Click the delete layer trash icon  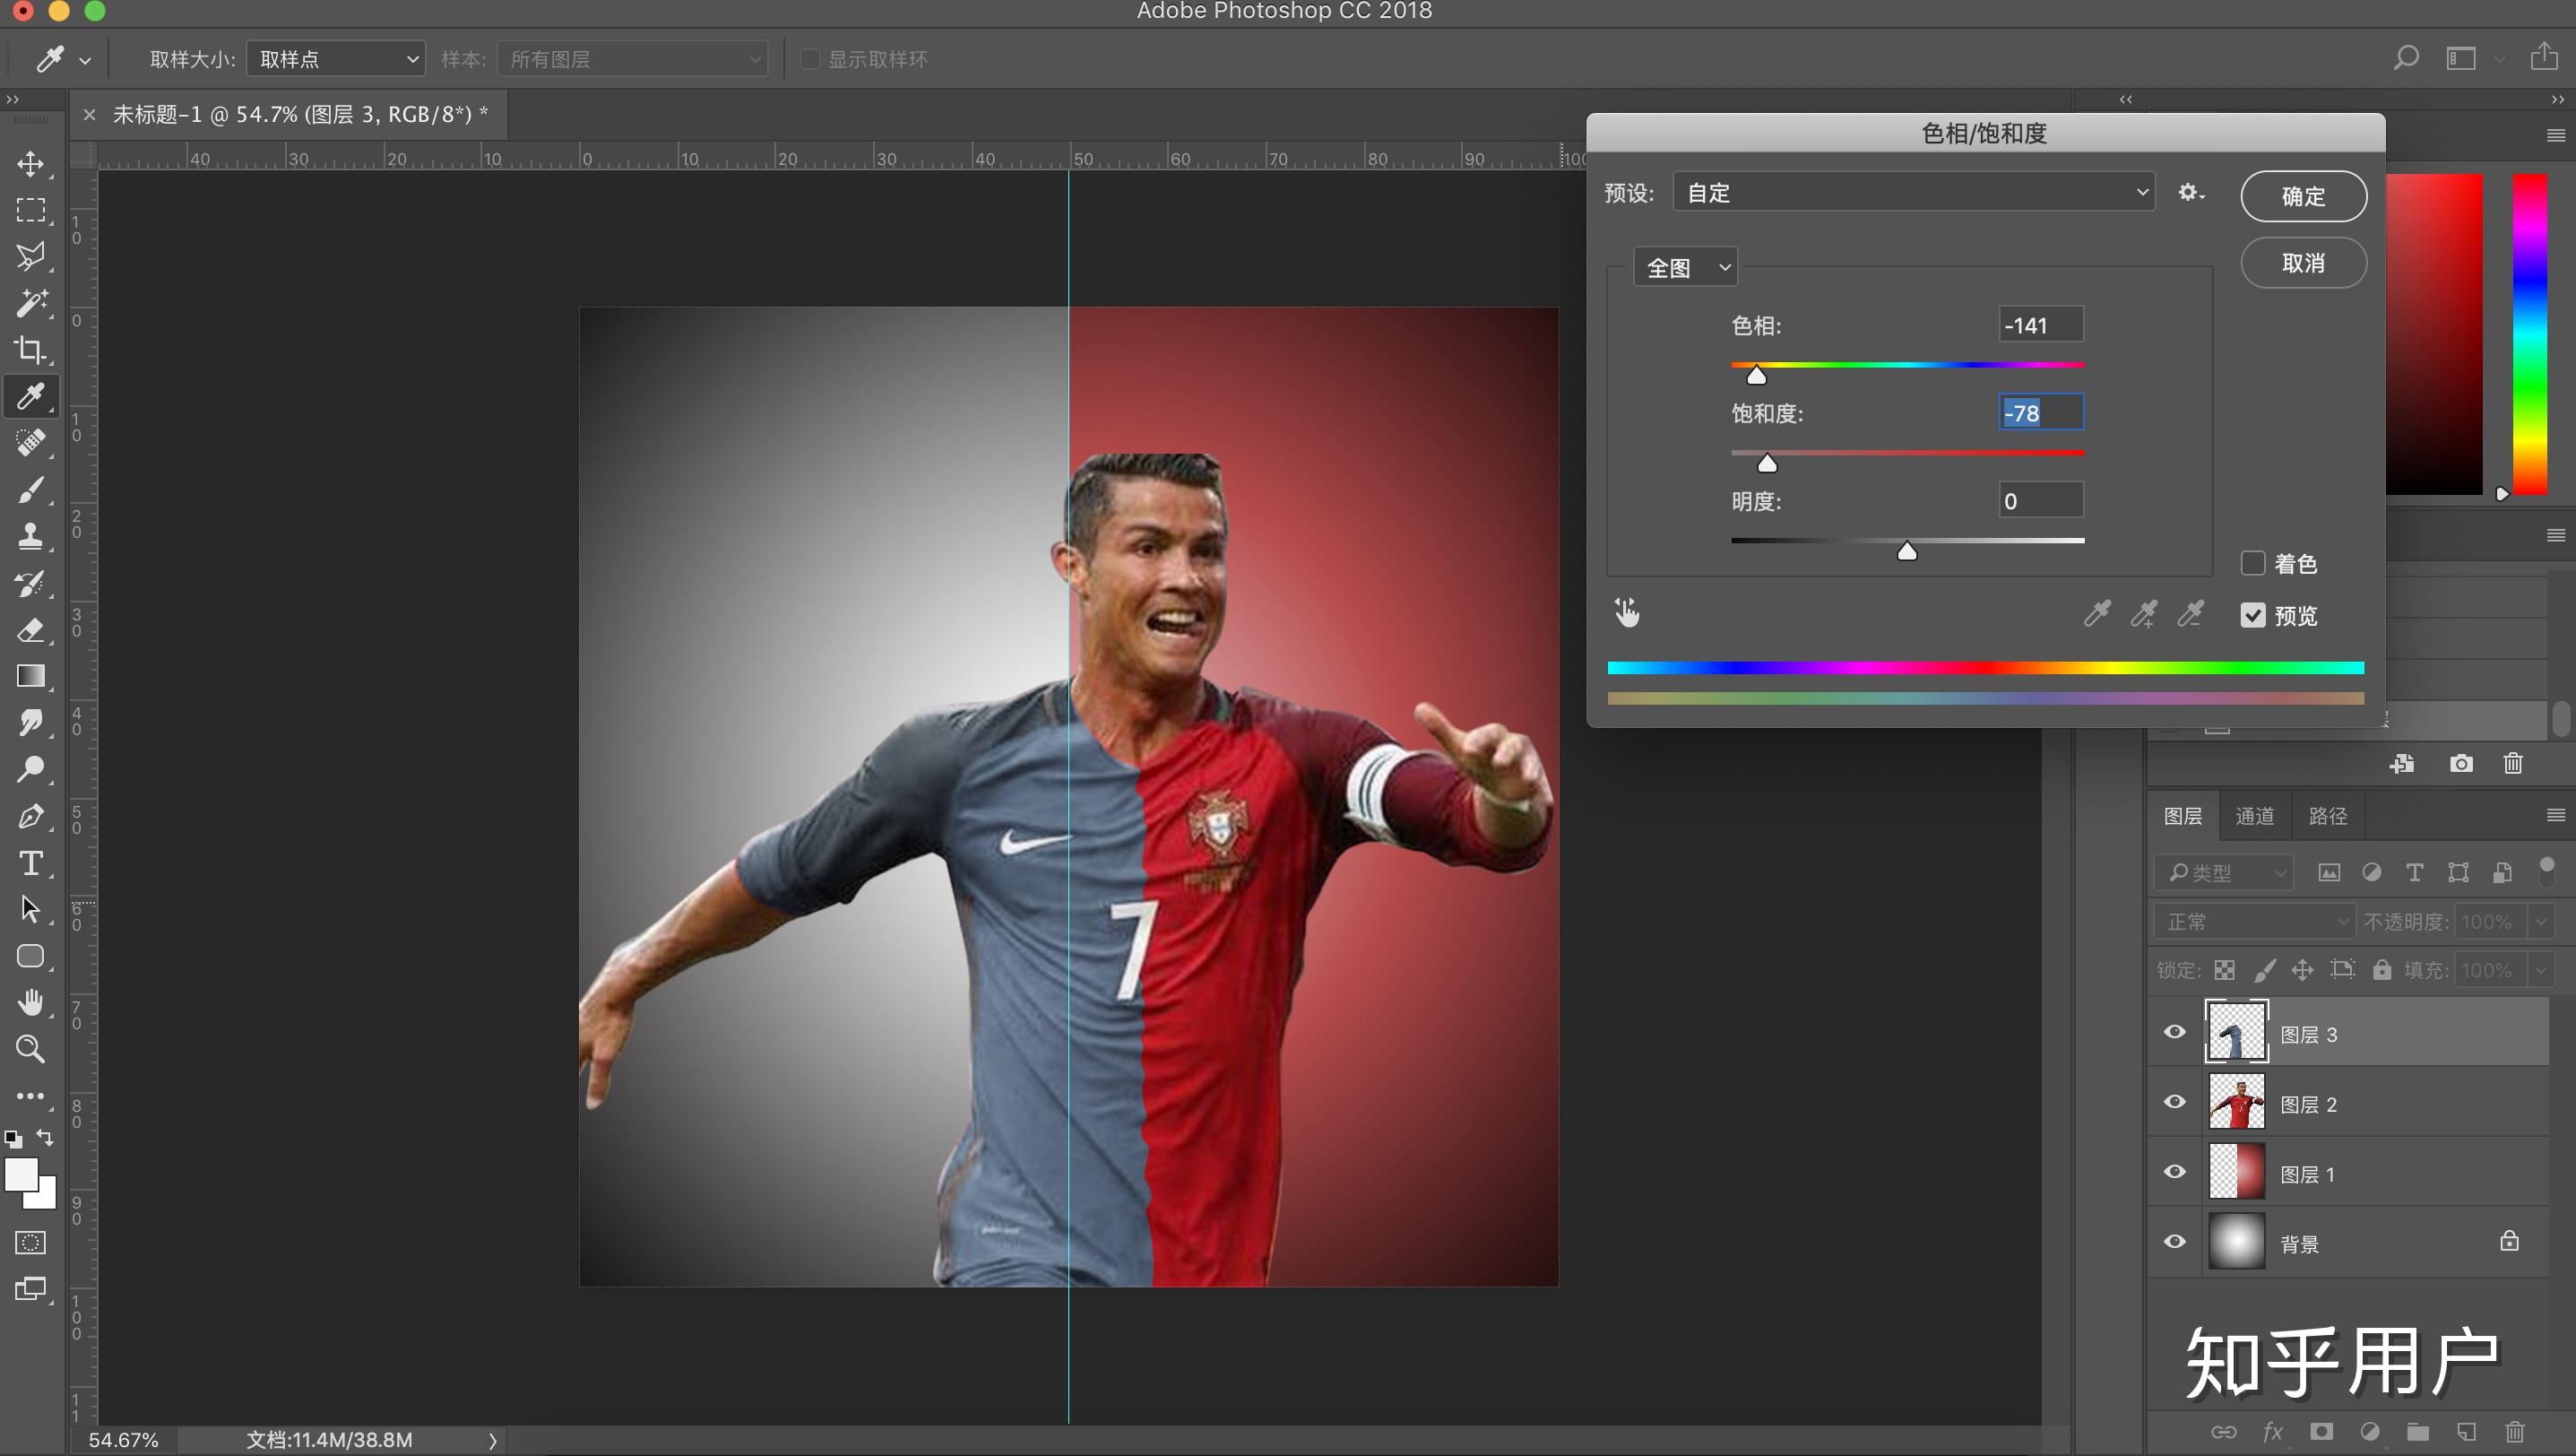tap(2515, 1432)
